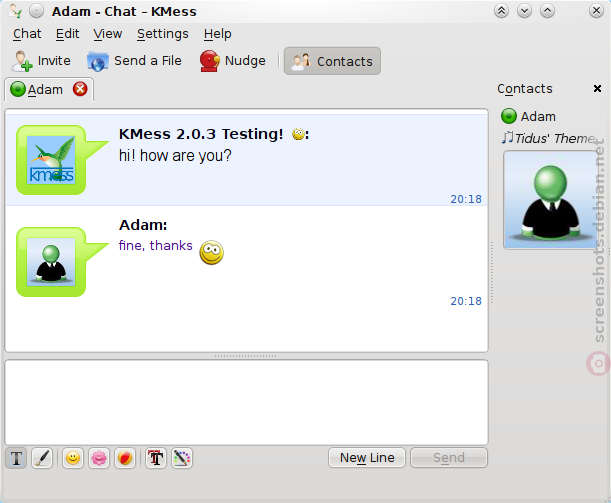Click the green status icon on Adam tab
This screenshot has width=611, height=503.
18,89
